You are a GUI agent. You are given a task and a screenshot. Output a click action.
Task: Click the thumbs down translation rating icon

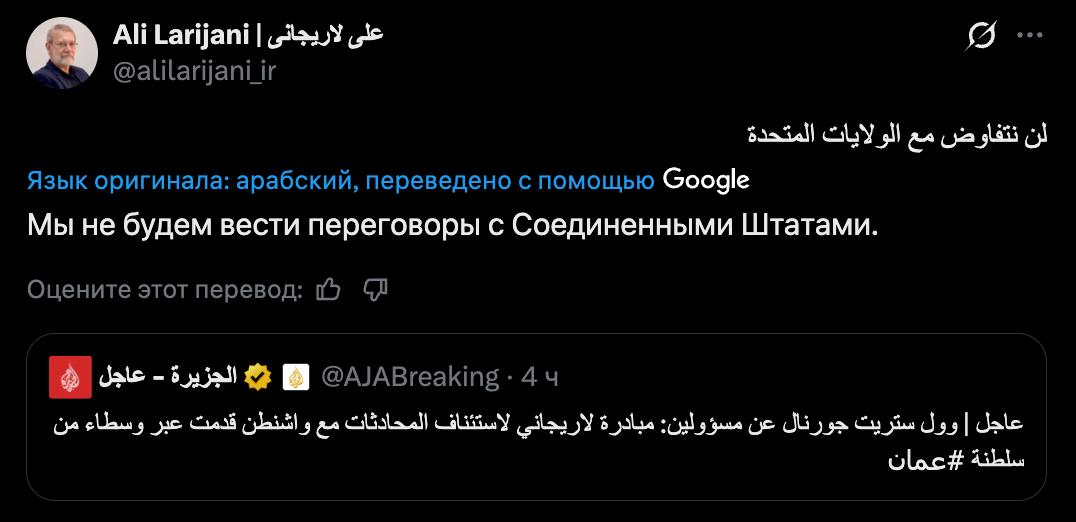tap(375, 290)
